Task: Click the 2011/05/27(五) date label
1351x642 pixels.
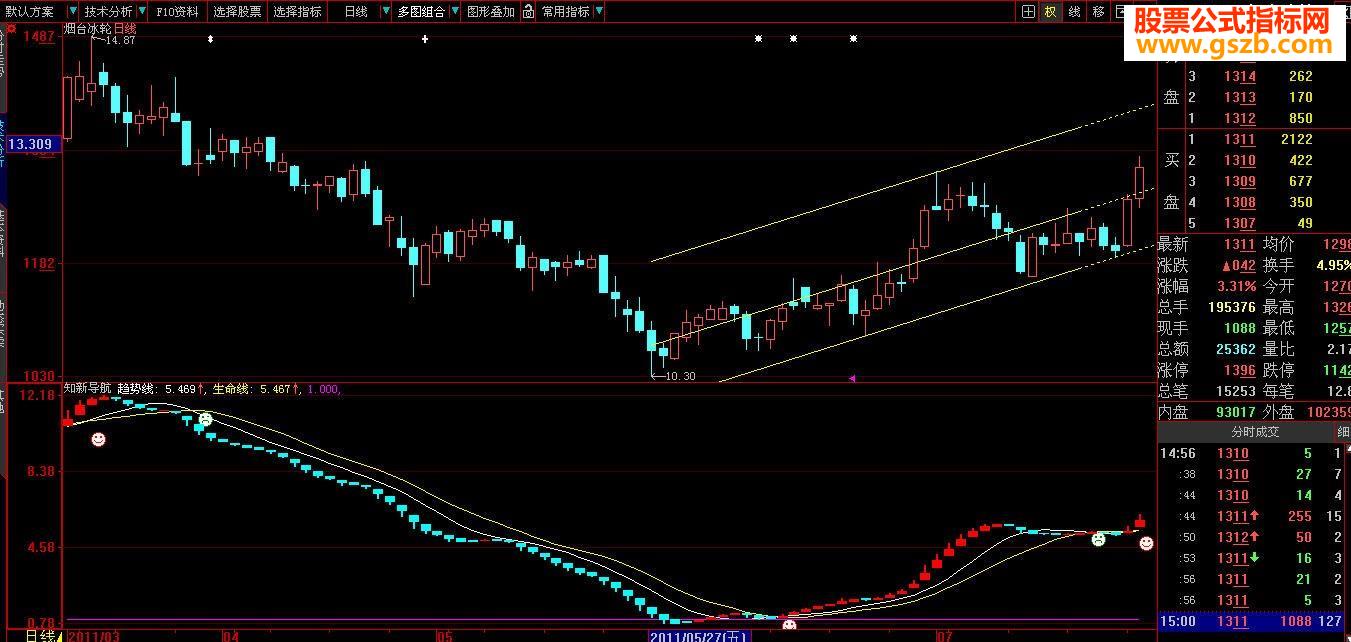Action: click(699, 635)
